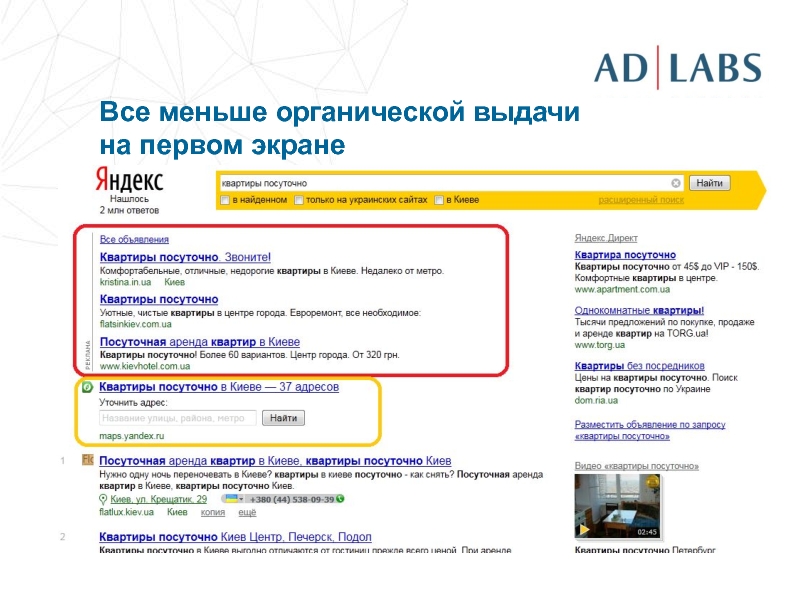Image resolution: width=800 pixels, height=600 pixels.
Task: Open 'Все объявления' link
Action: [134, 239]
